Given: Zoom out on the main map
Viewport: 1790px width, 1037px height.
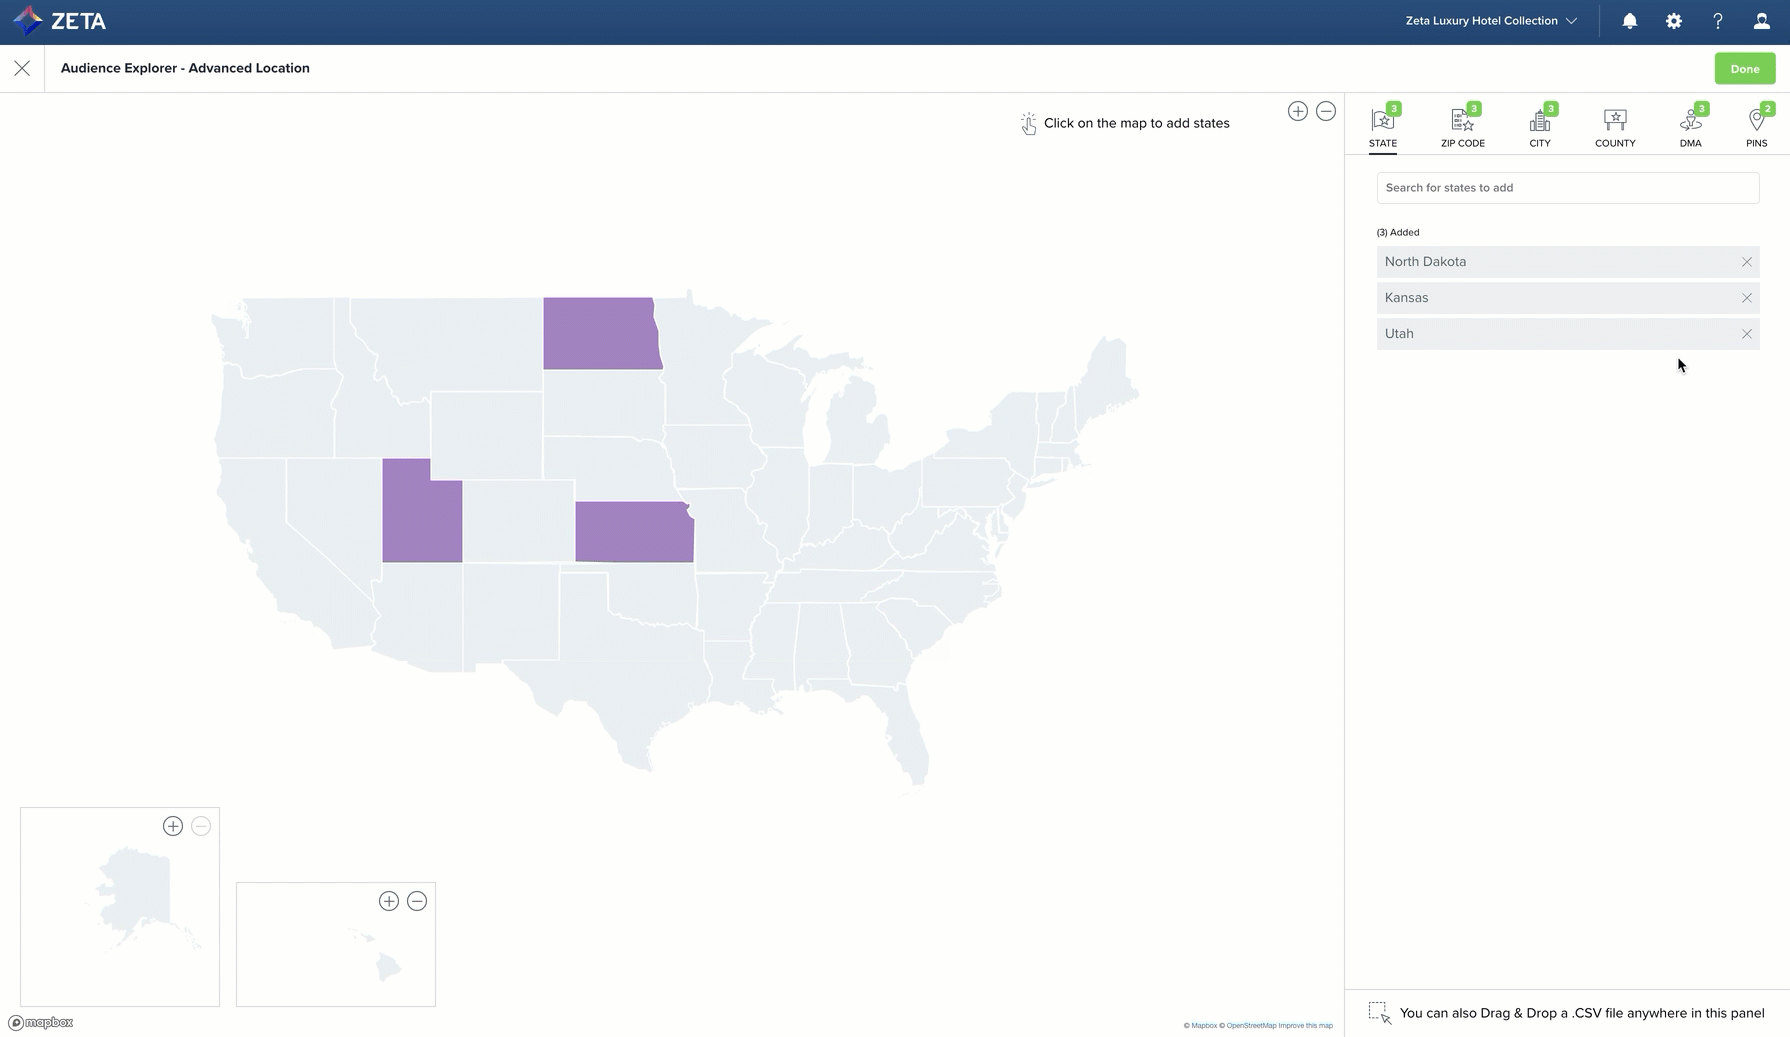Looking at the screenshot, I should [x=1325, y=111].
